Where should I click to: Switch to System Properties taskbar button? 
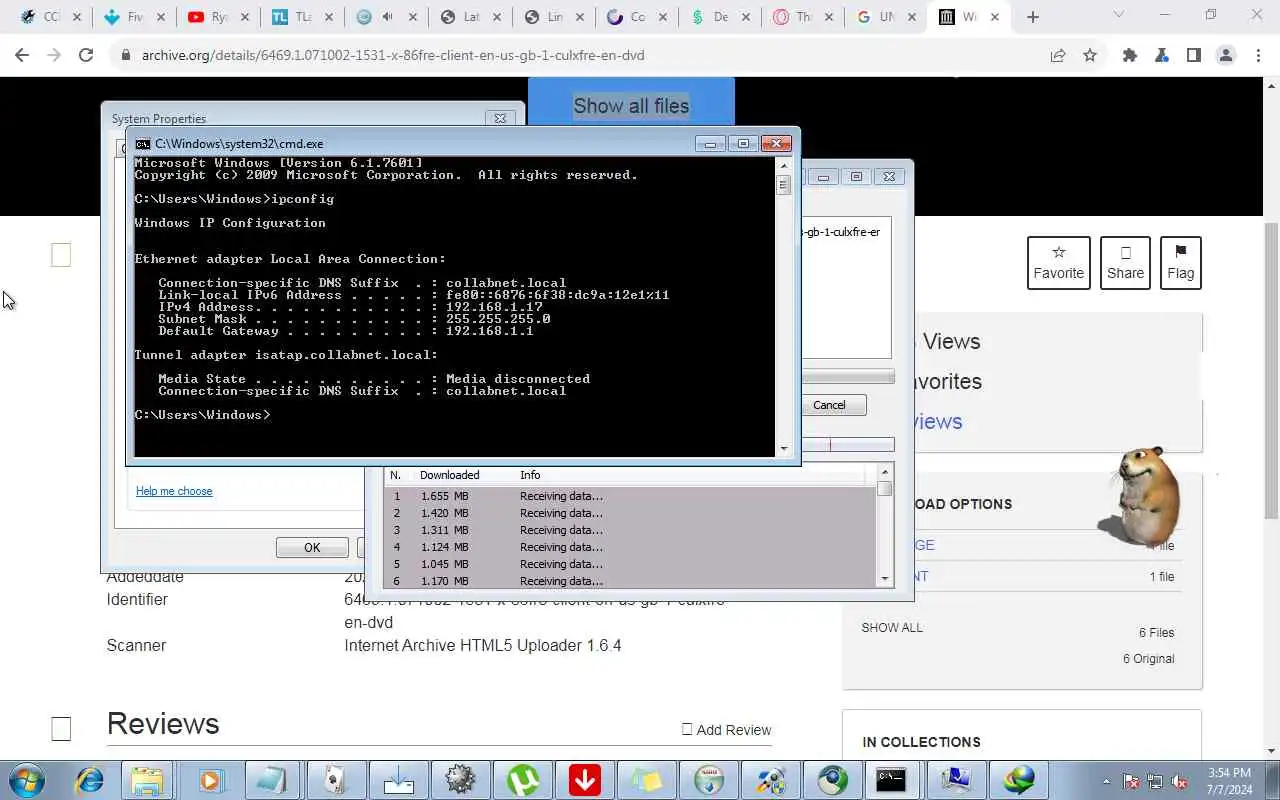point(955,780)
